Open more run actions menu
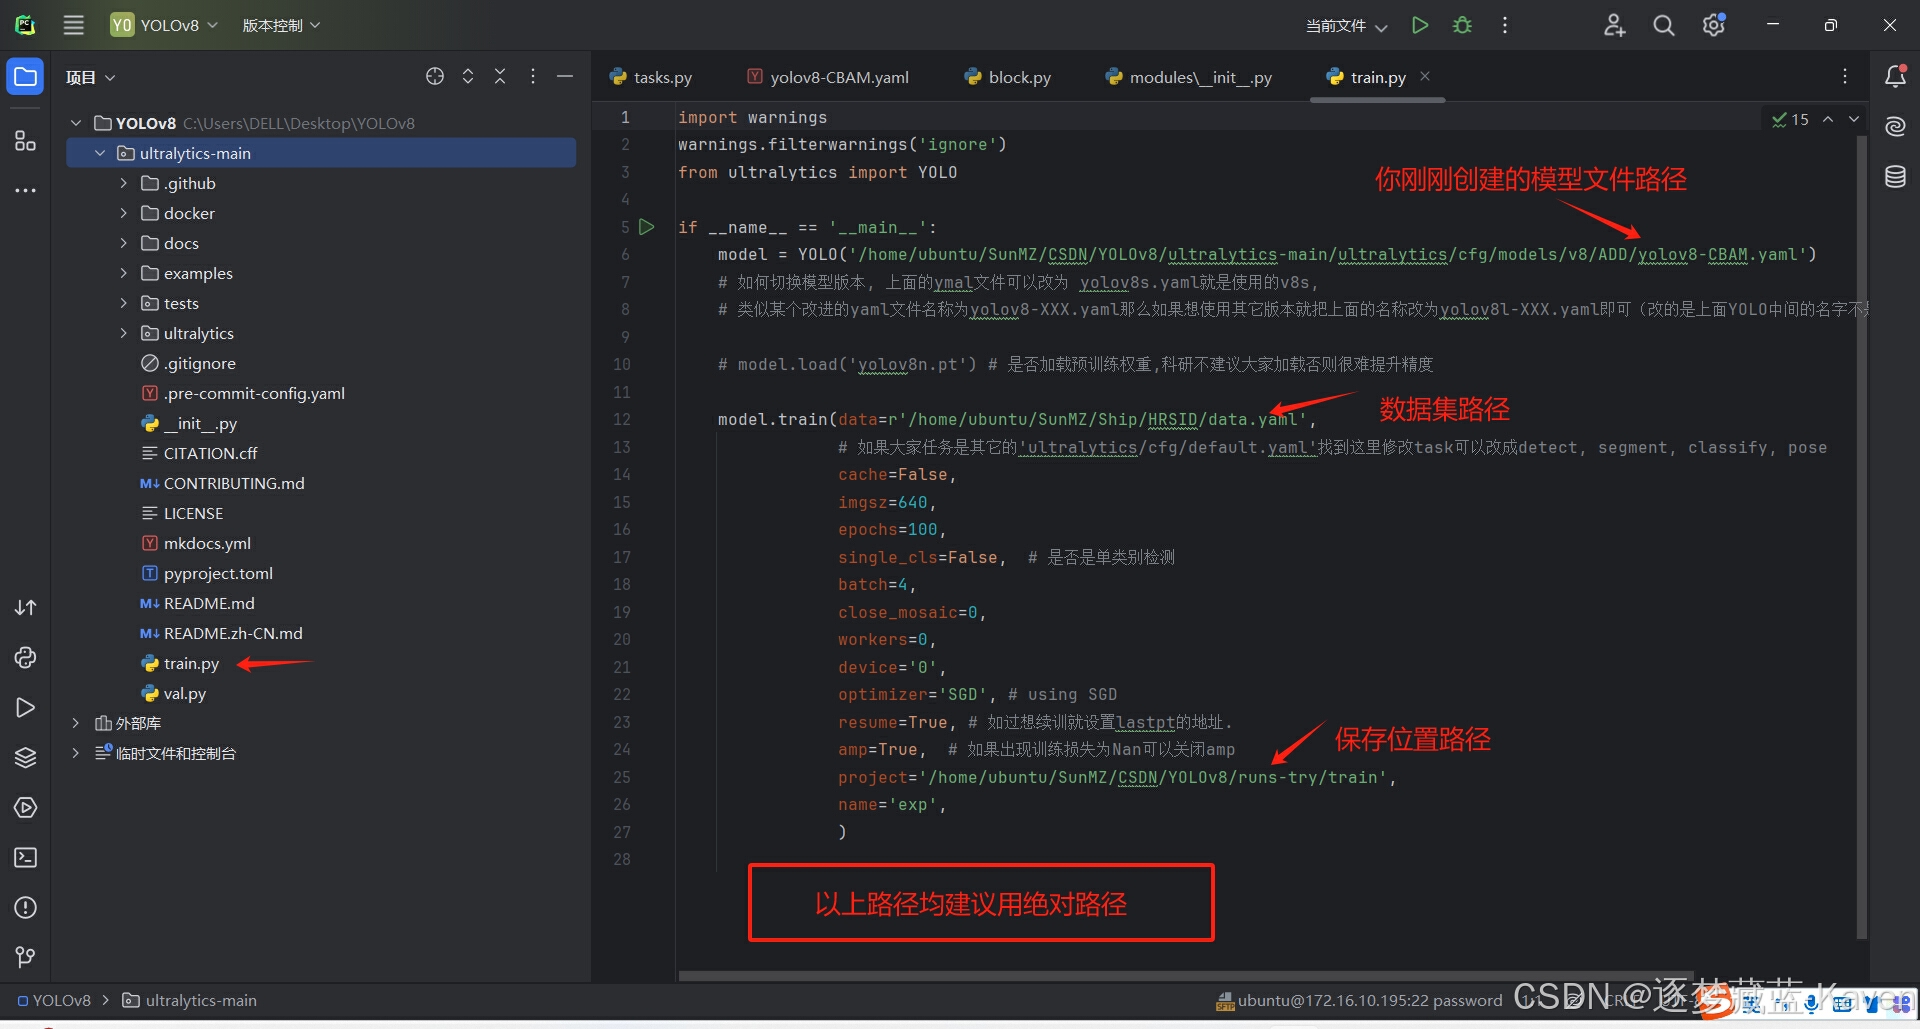The height and width of the screenshot is (1029, 1920). tap(1504, 25)
